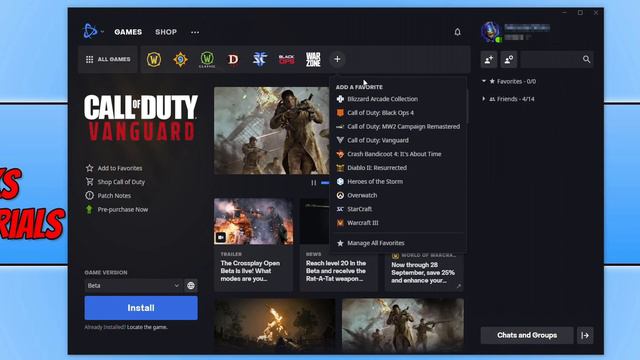This screenshot has height=360, width=640.
Task: Open the Black Ops Cold War icon
Action: click(x=287, y=60)
